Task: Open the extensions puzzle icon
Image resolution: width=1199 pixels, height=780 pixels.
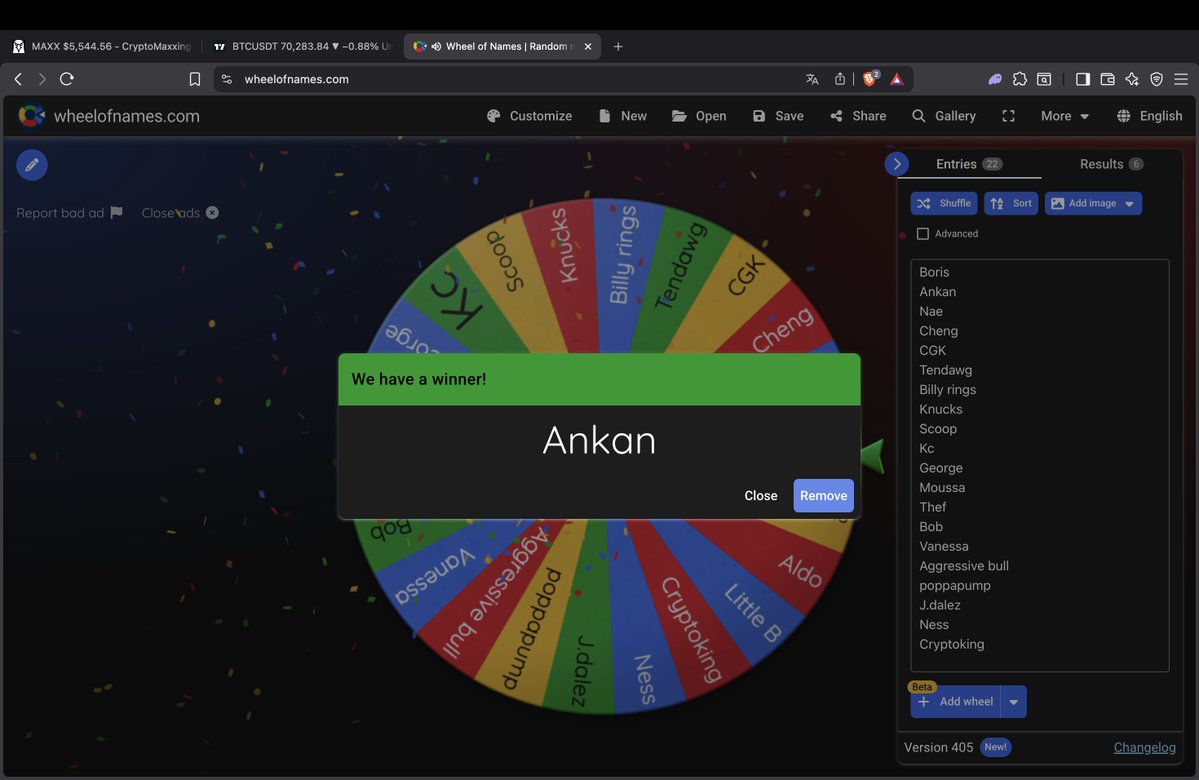Action: tap(1019, 79)
